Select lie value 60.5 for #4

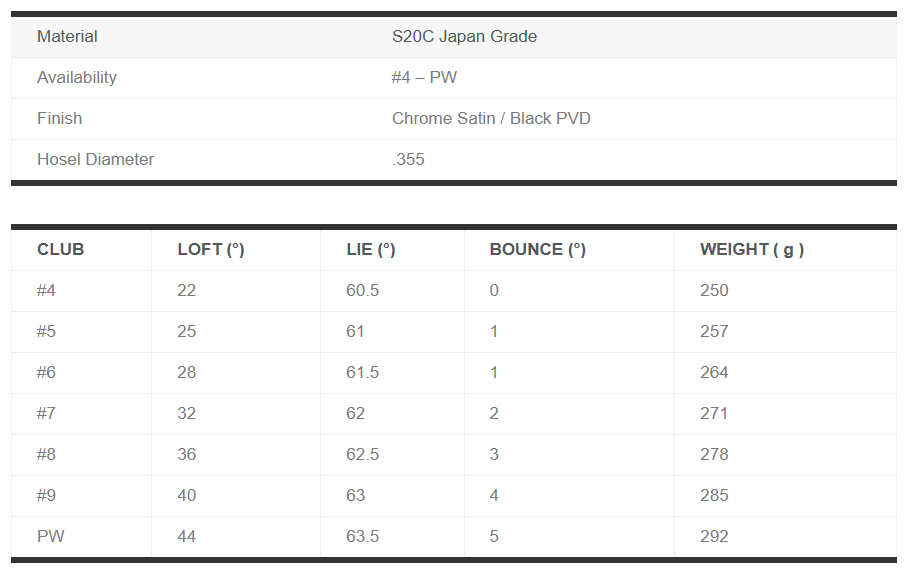(362, 291)
